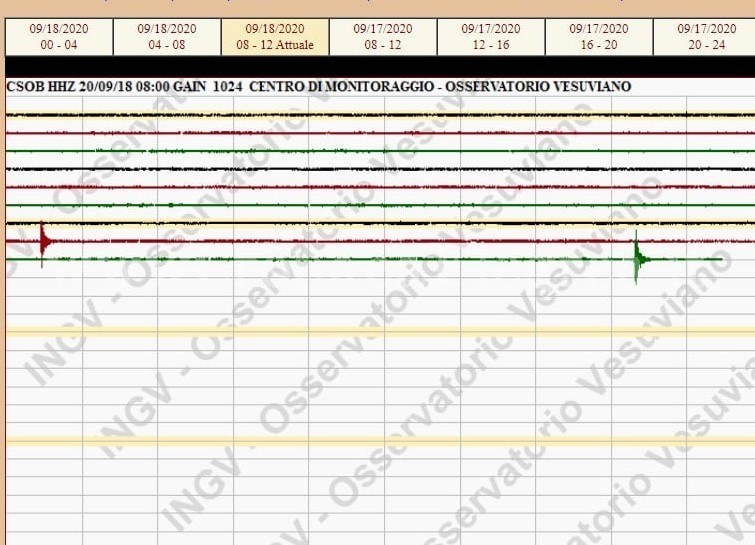Image resolution: width=755 pixels, height=545 pixels.
Task: Click the end of the last green trace
Action: 720,260
